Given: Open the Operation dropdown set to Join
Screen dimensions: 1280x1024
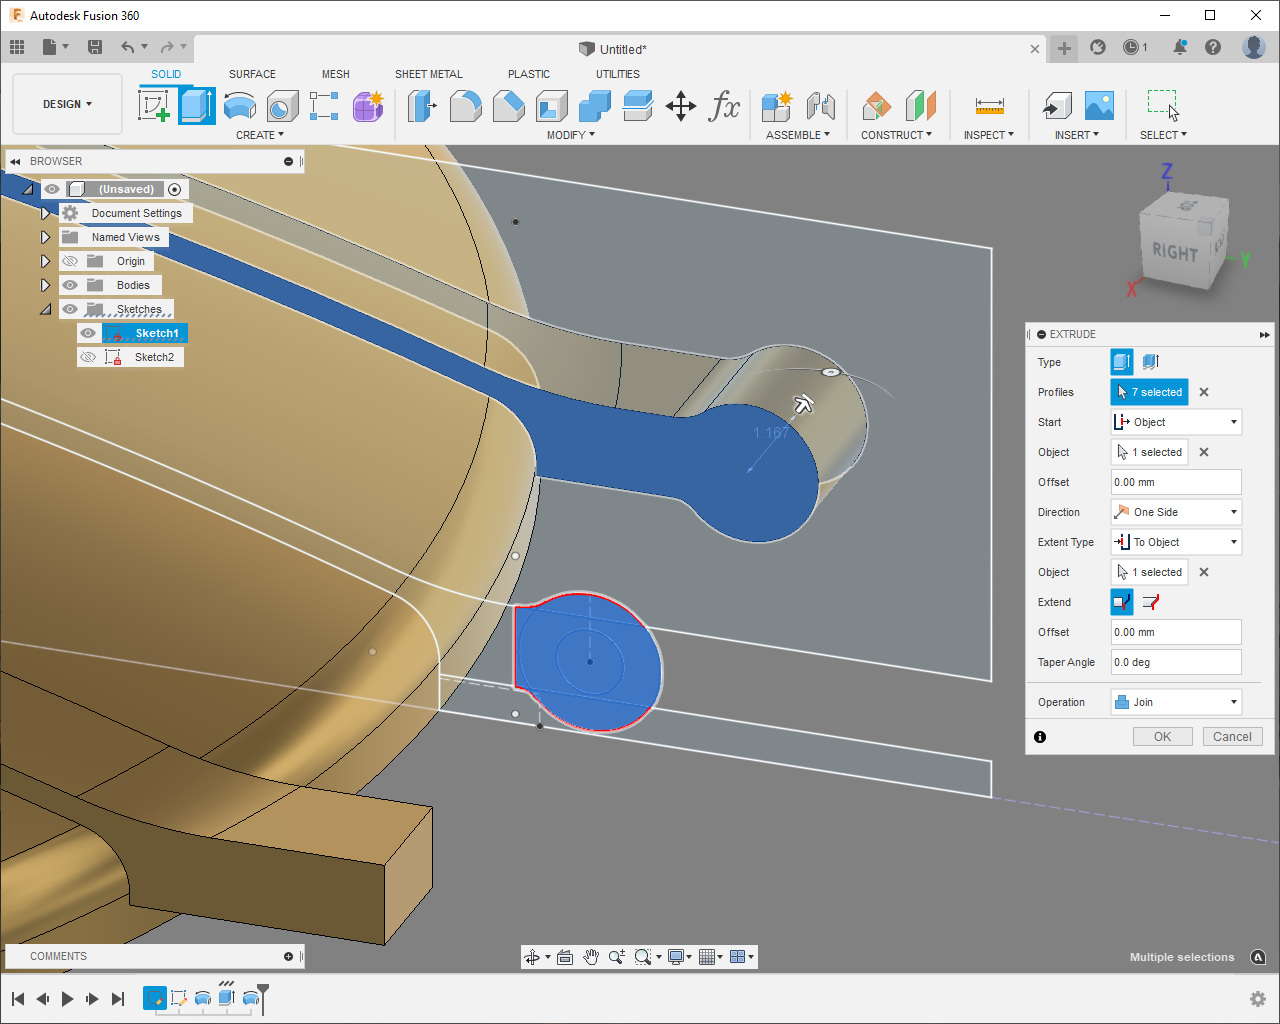Looking at the screenshot, I should [1176, 702].
